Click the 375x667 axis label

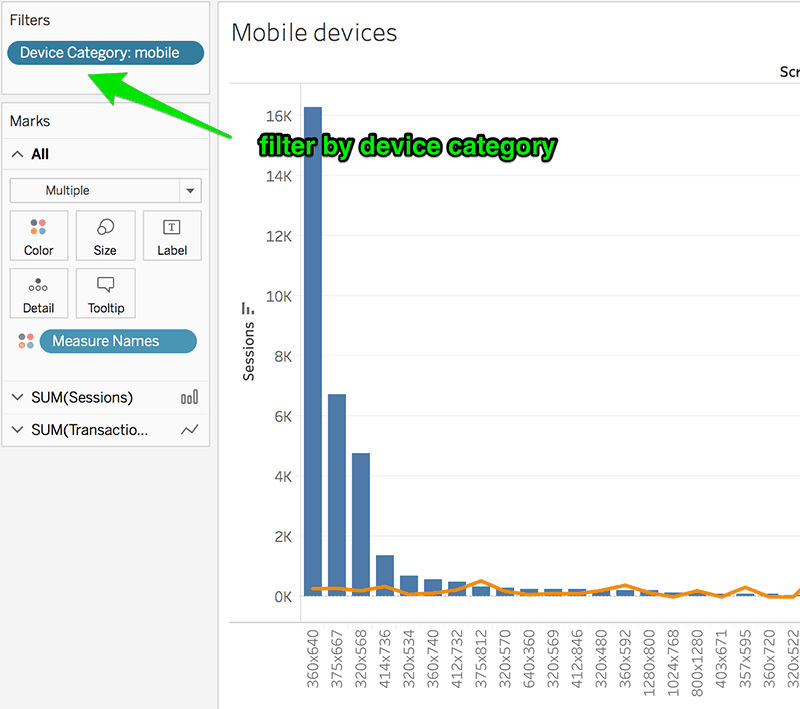337,659
